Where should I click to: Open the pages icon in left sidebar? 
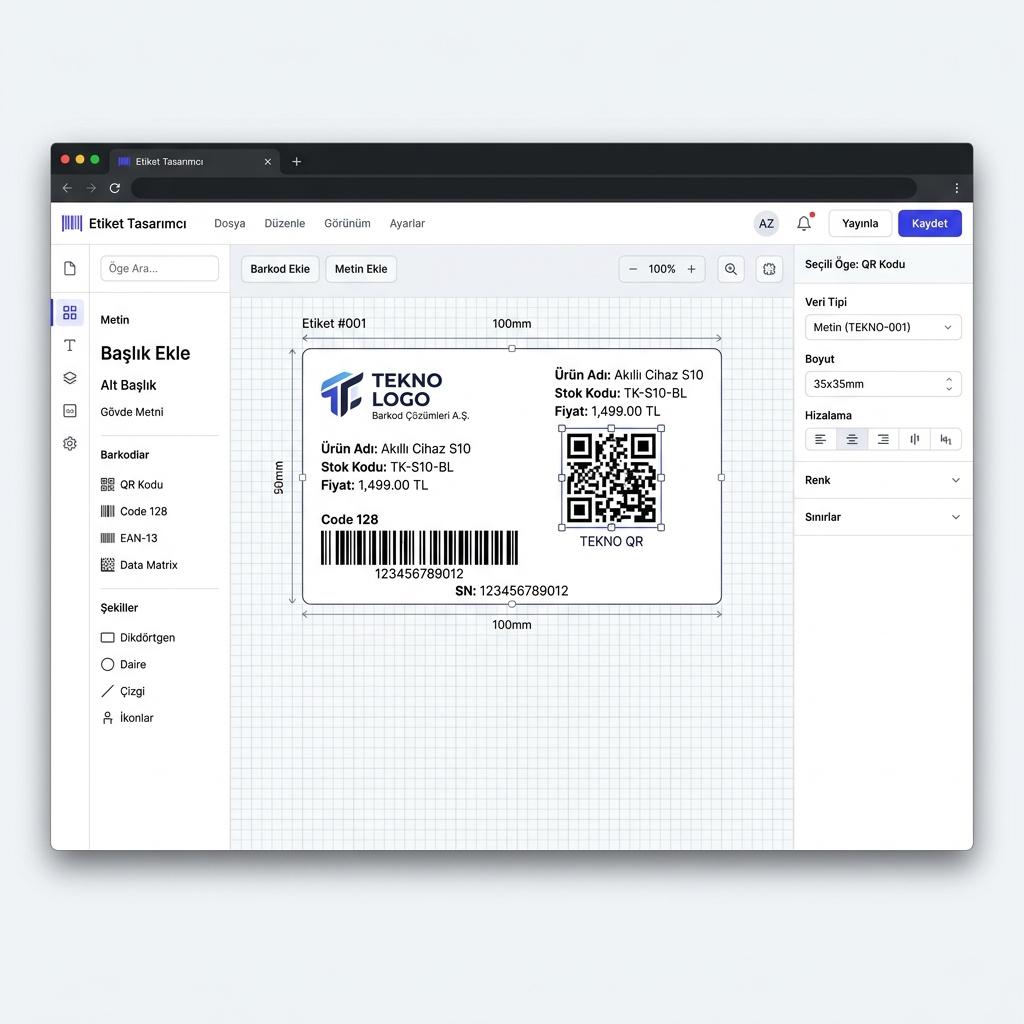70,268
